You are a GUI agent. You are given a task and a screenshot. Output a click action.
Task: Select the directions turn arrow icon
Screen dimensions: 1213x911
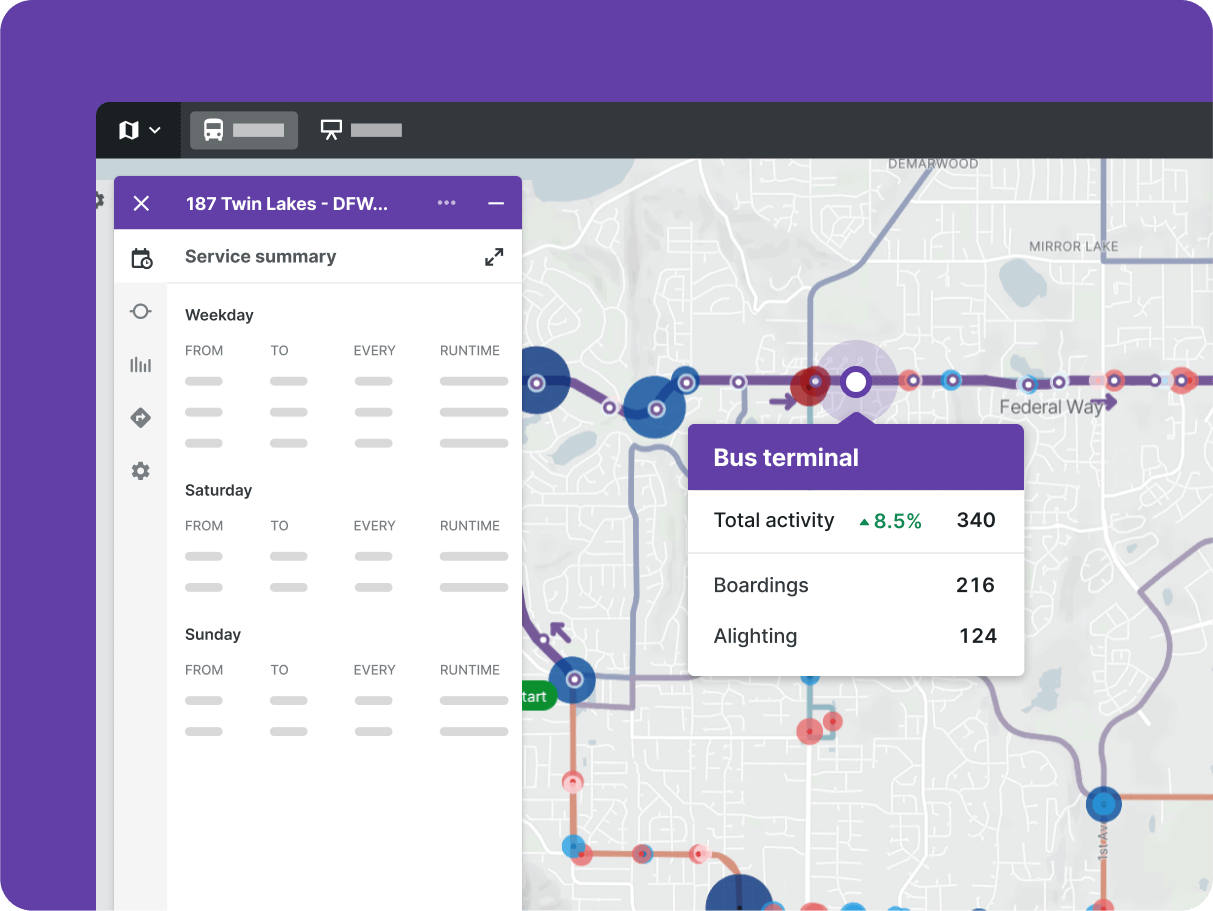[141, 418]
